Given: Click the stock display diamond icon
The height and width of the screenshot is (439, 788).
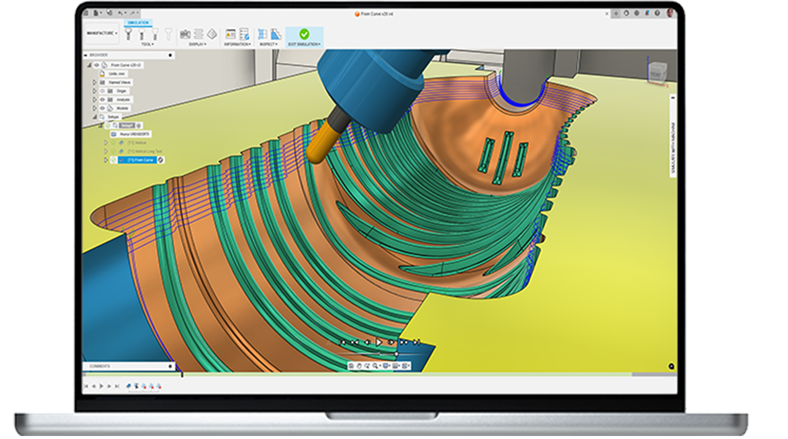Looking at the screenshot, I should (x=212, y=34).
